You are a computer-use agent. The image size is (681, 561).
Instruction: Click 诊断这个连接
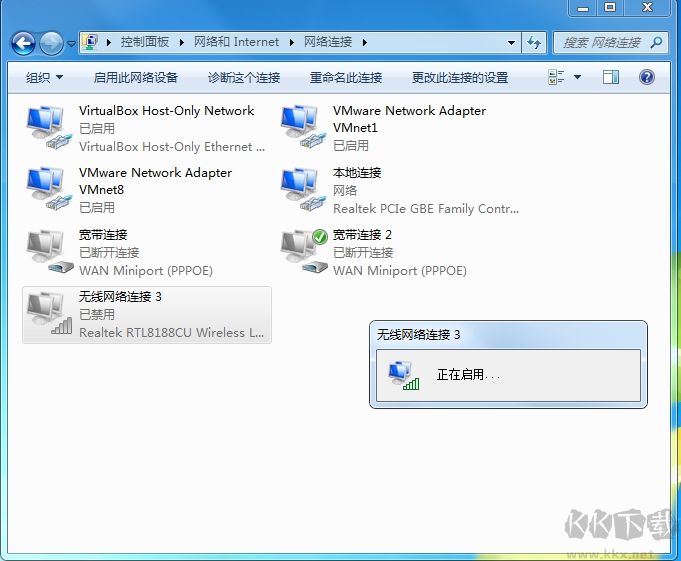(x=244, y=78)
